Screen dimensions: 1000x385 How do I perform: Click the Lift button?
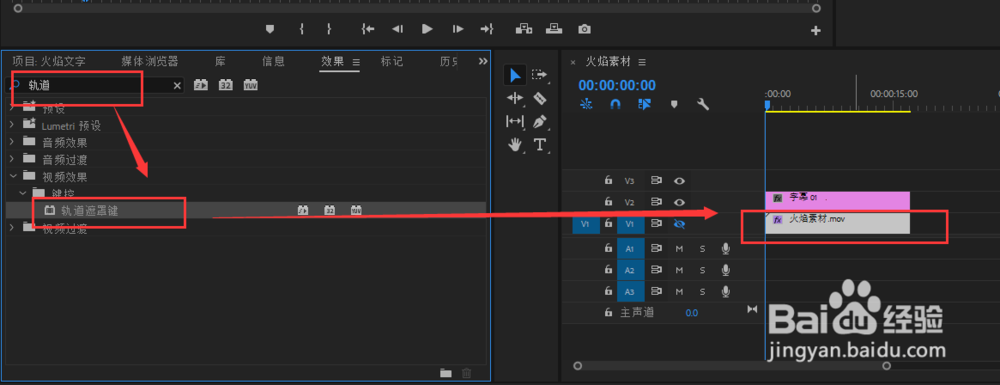point(524,29)
